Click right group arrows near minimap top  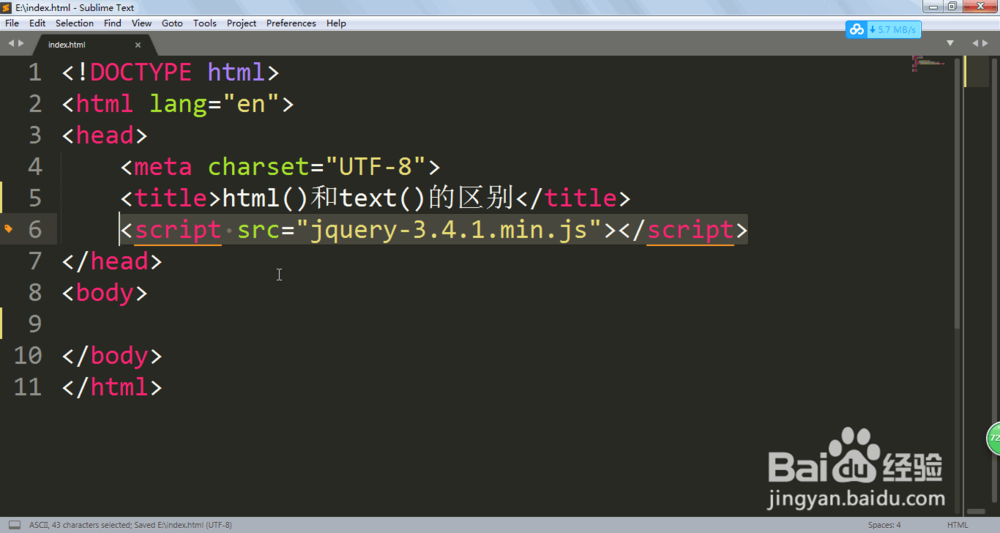(980, 43)
